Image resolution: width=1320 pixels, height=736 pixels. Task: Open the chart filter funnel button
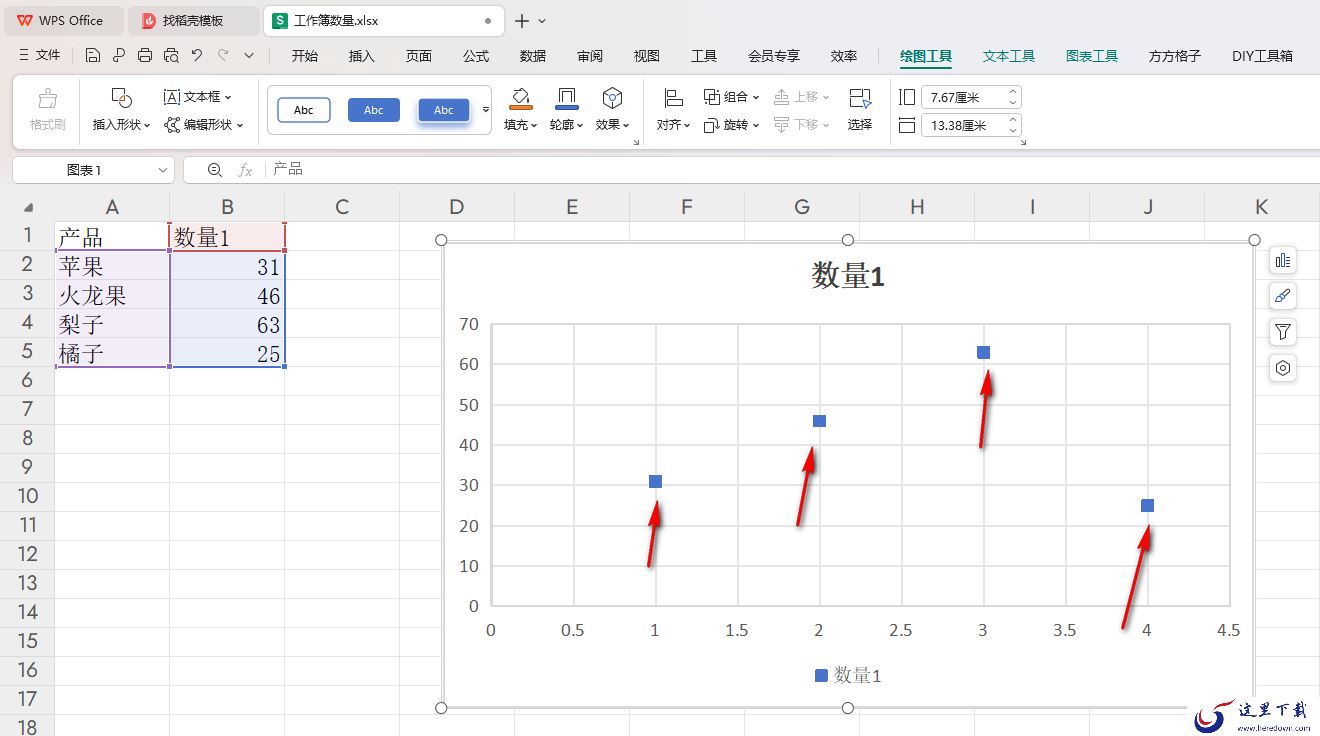(x=1283, y=332)
